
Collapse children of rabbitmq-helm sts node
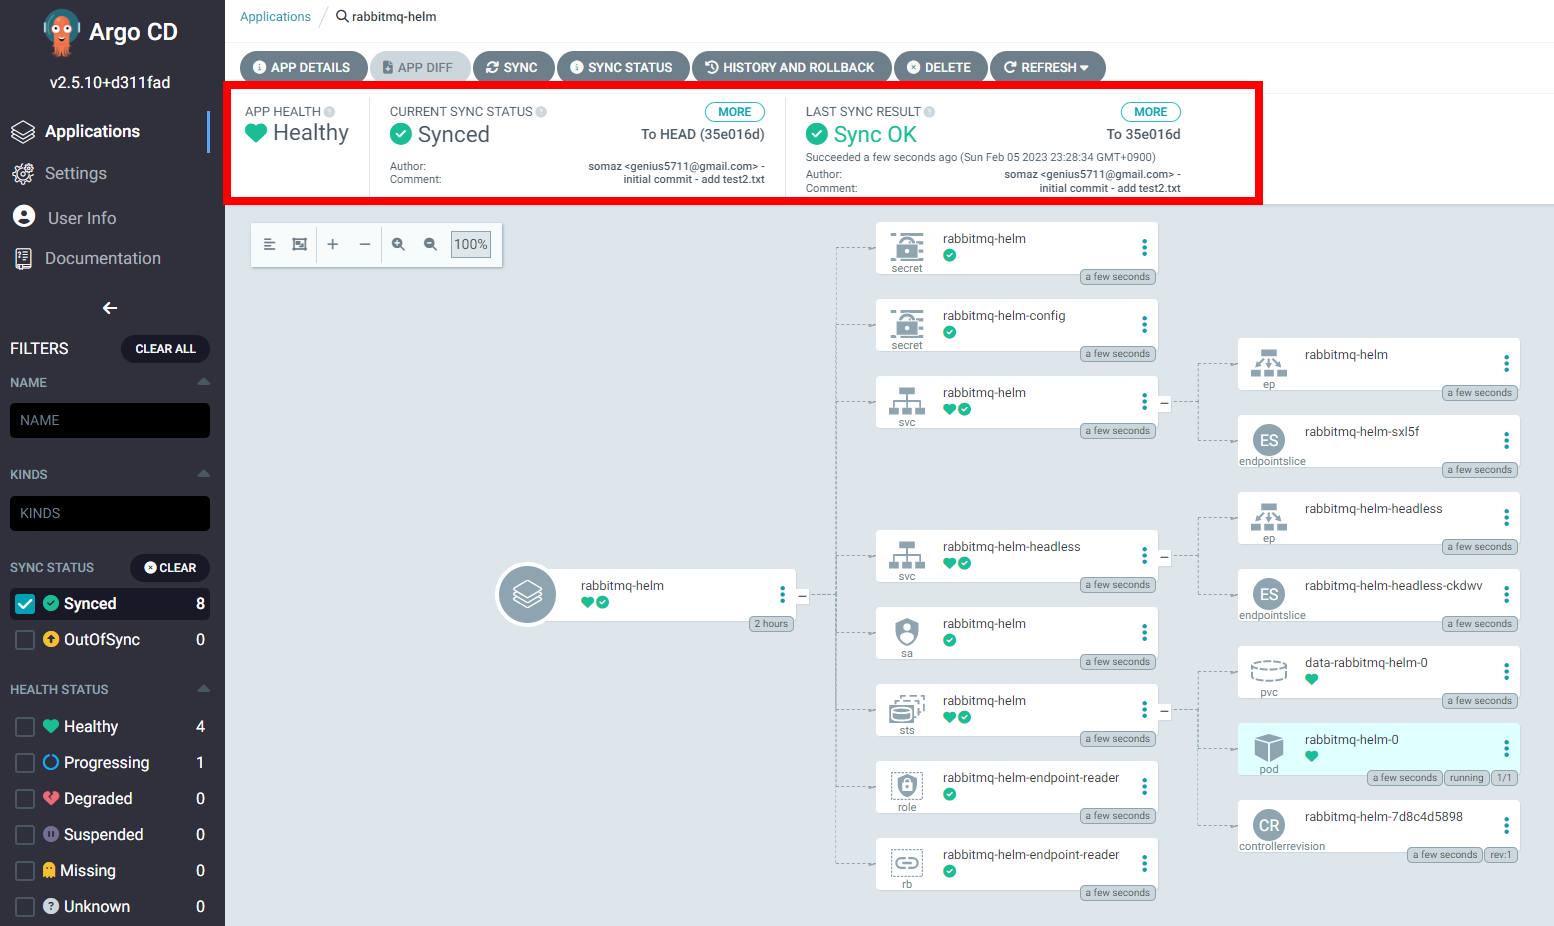1164,711
